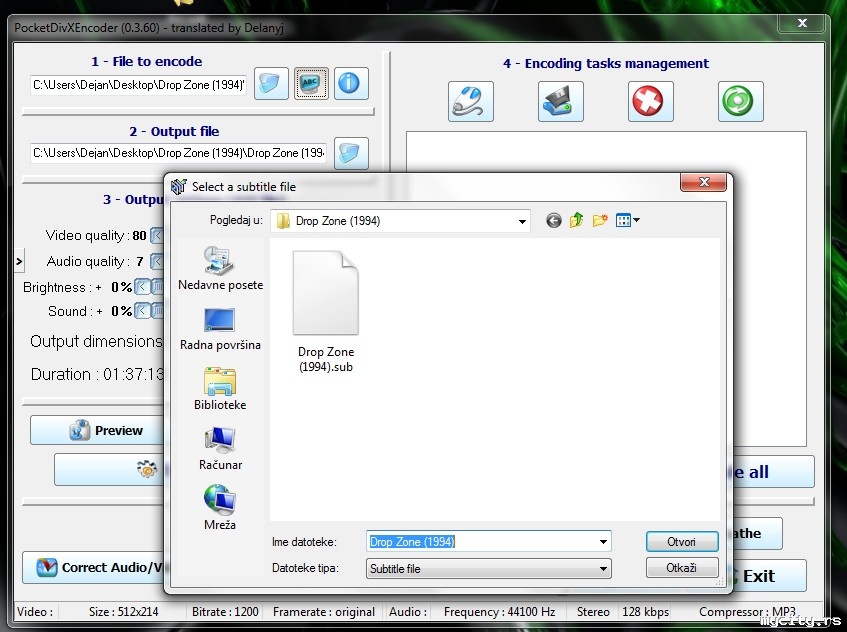Close the Select a subtitle file dialog

(703, 182)
